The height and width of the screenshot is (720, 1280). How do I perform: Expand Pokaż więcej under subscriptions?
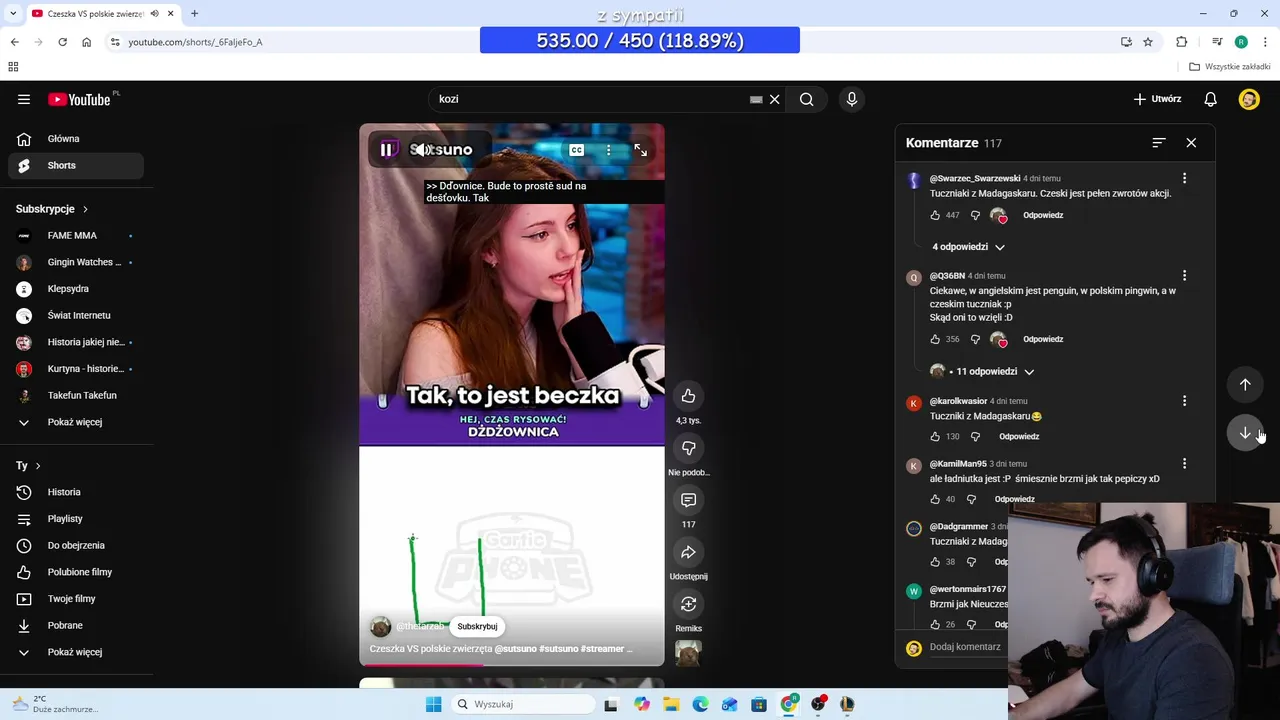[76, 422]
